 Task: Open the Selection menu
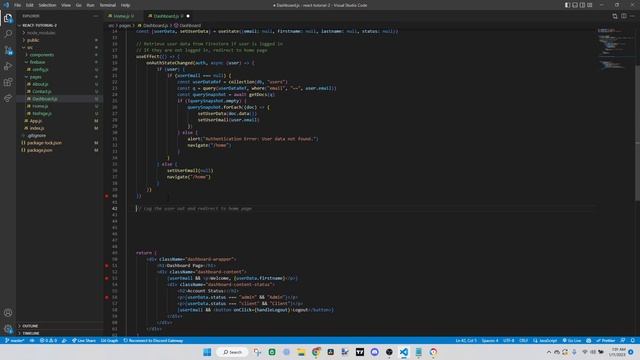pyautogui.click(x=47, y=5)
